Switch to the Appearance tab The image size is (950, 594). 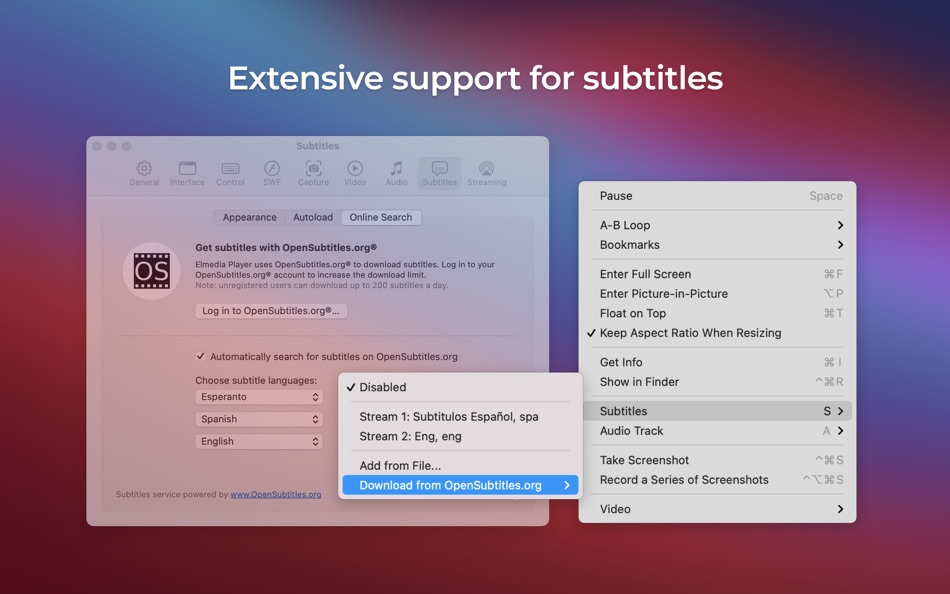248,217
